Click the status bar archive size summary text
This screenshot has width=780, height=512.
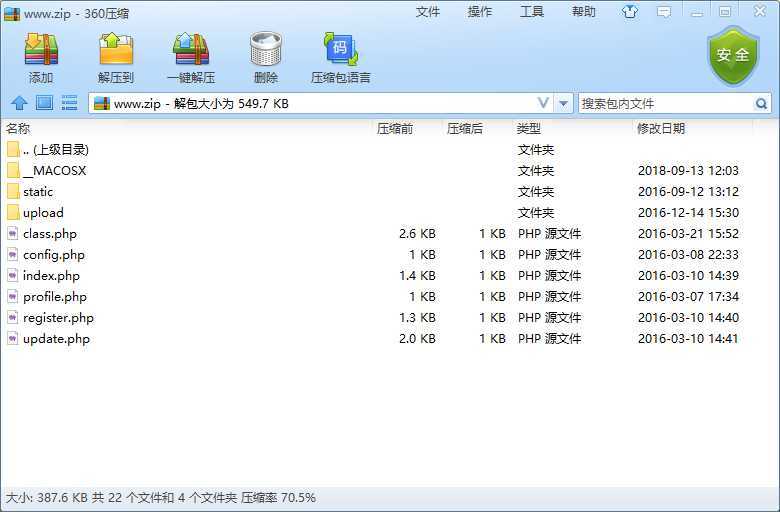(x=161, y=498)
